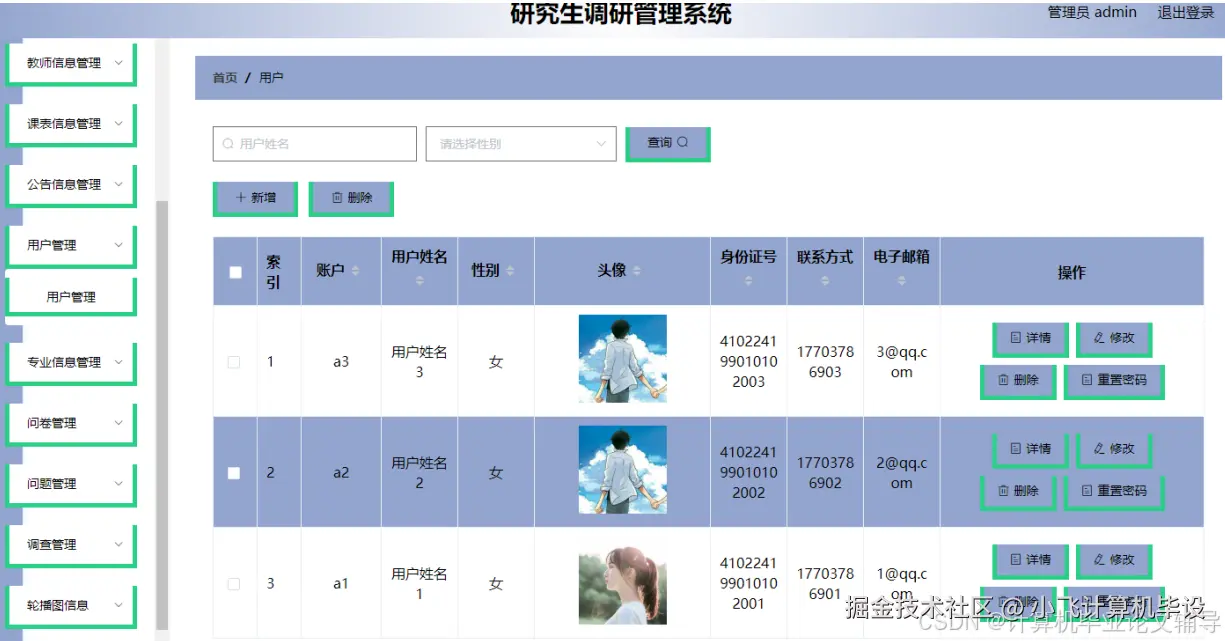Expand the 教师信息管理 sidebar menu
This screenshot has width=1225, height=641.
(72, 63)
